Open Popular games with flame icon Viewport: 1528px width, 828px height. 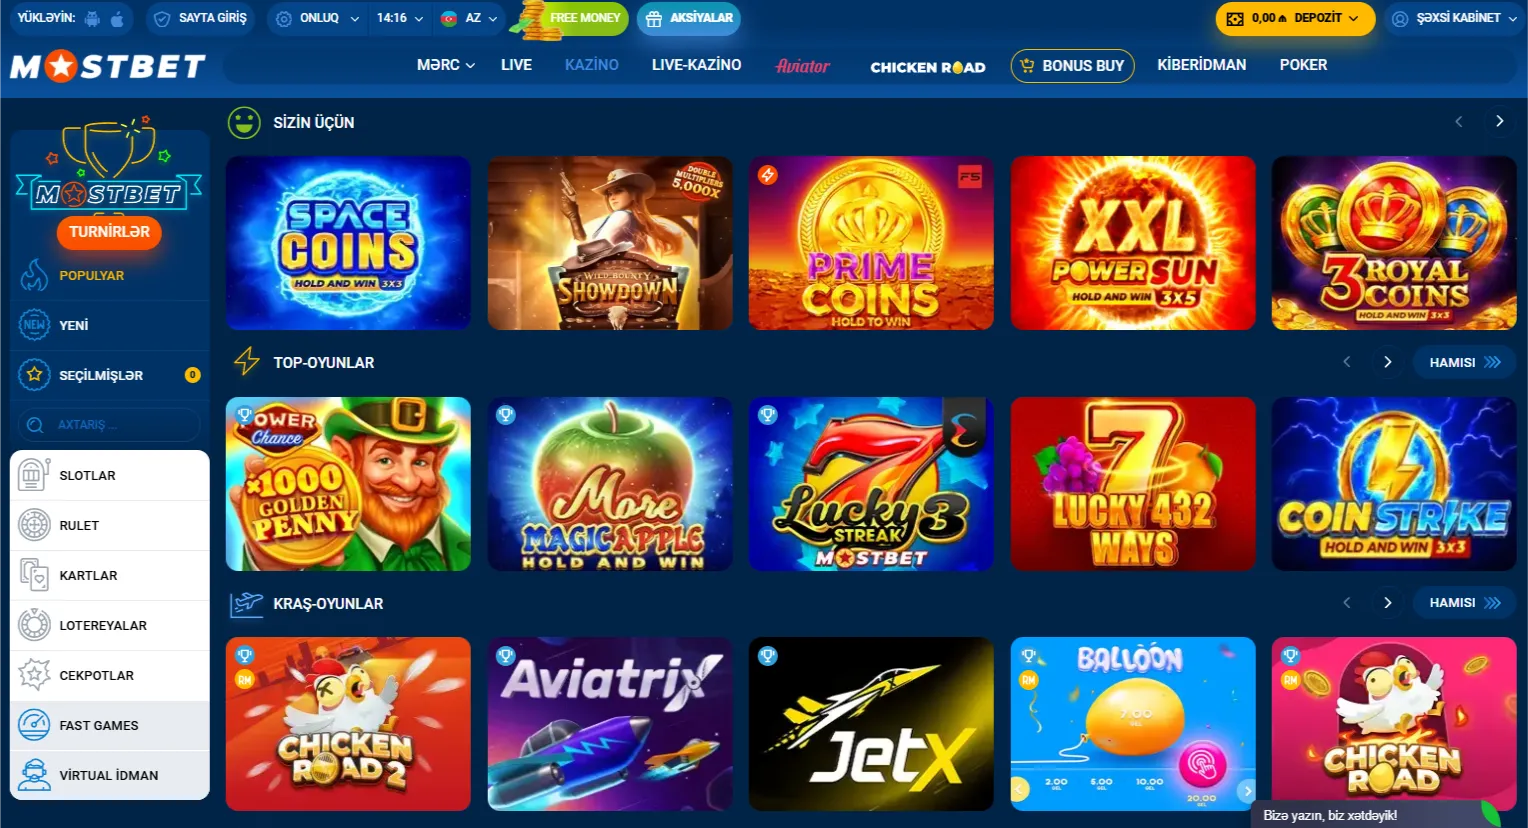[34, 275]
